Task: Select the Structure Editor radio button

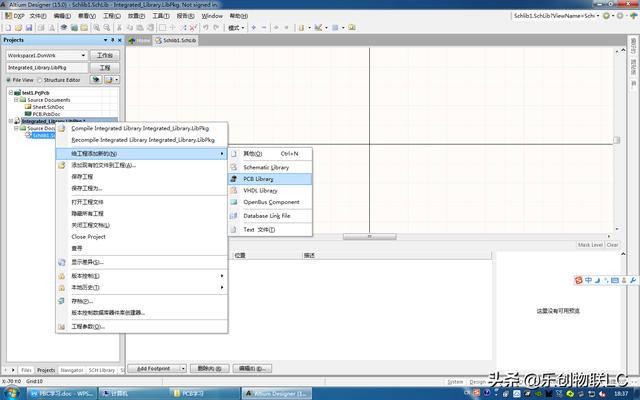Action: [40, 80]
